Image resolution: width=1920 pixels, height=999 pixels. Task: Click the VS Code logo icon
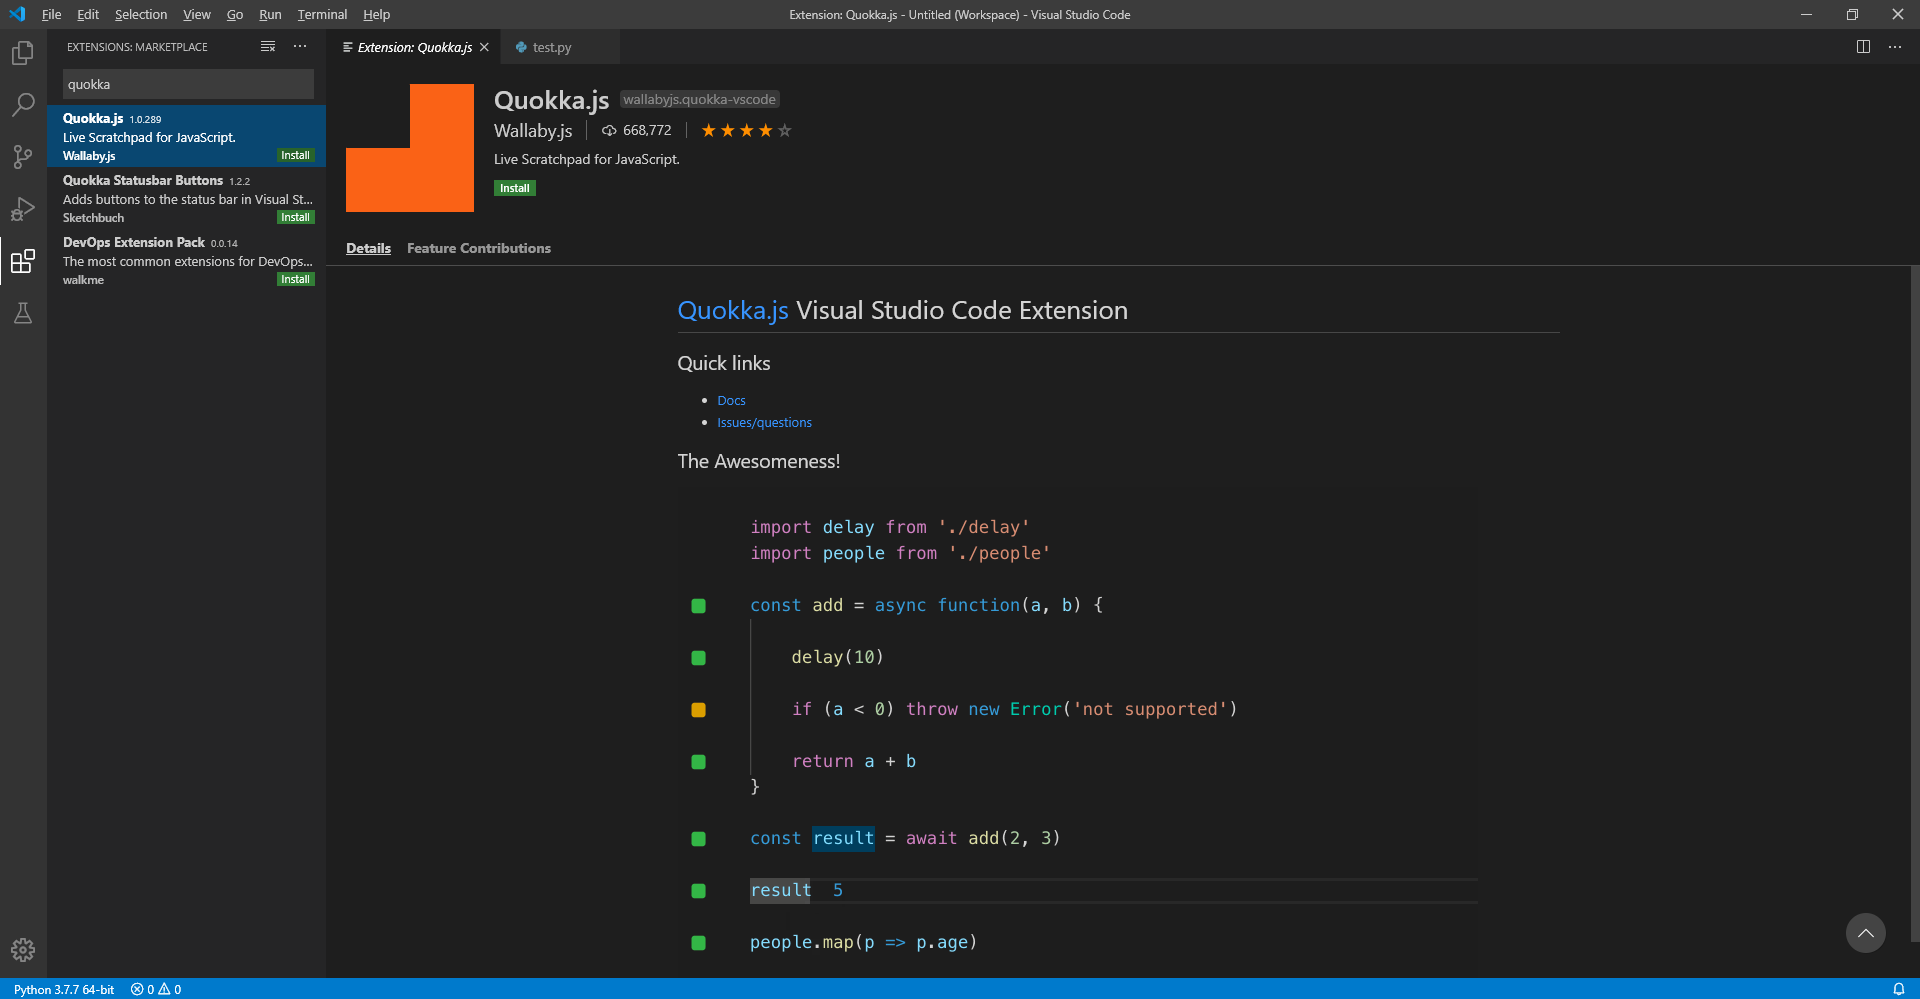tap(17, 14)
